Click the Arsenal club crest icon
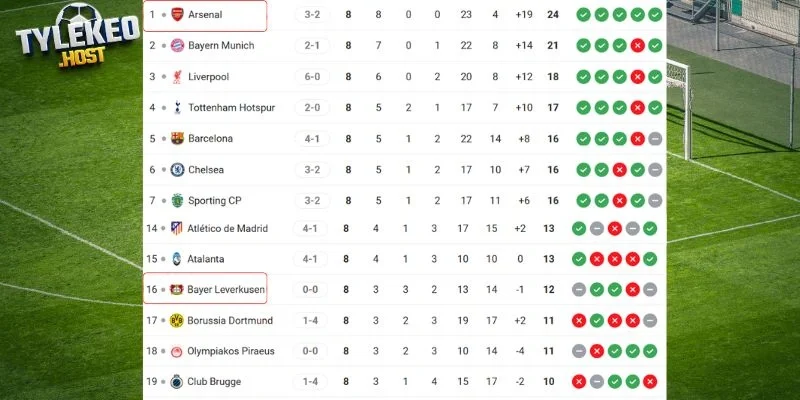 tap(177, 15)
